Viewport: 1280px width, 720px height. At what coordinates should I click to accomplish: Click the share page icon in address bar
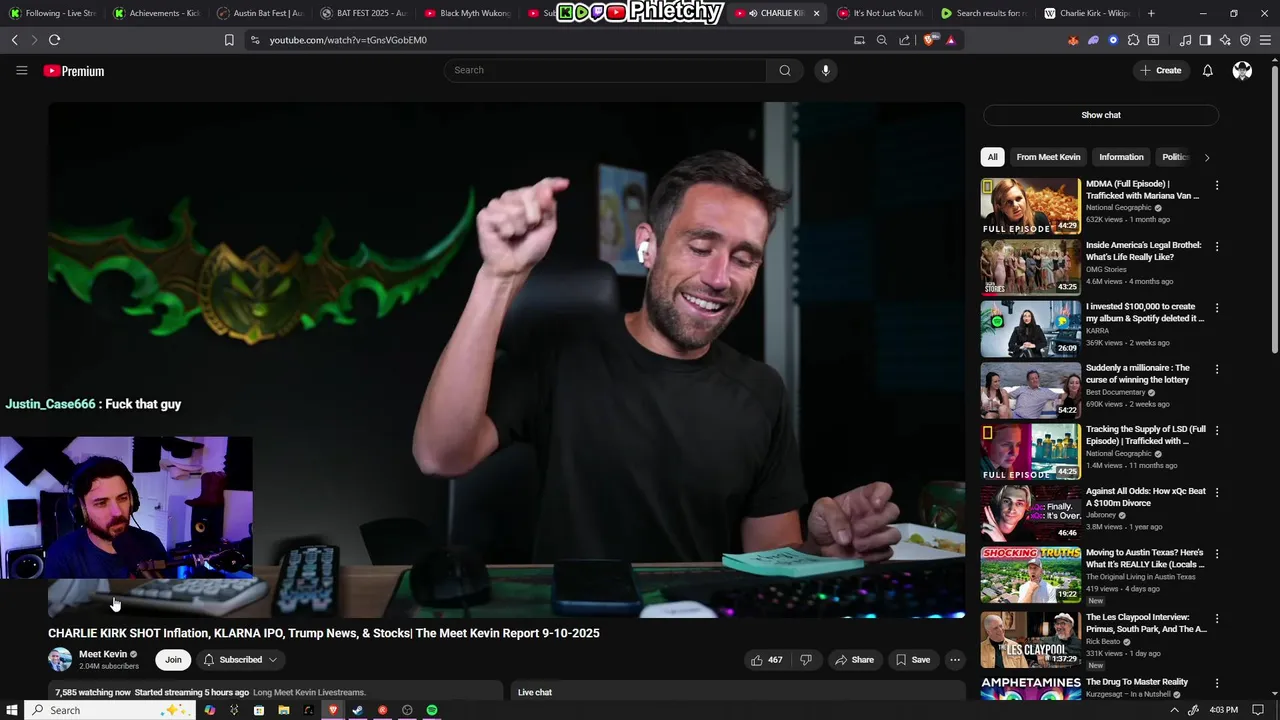[x=904, y=40]
